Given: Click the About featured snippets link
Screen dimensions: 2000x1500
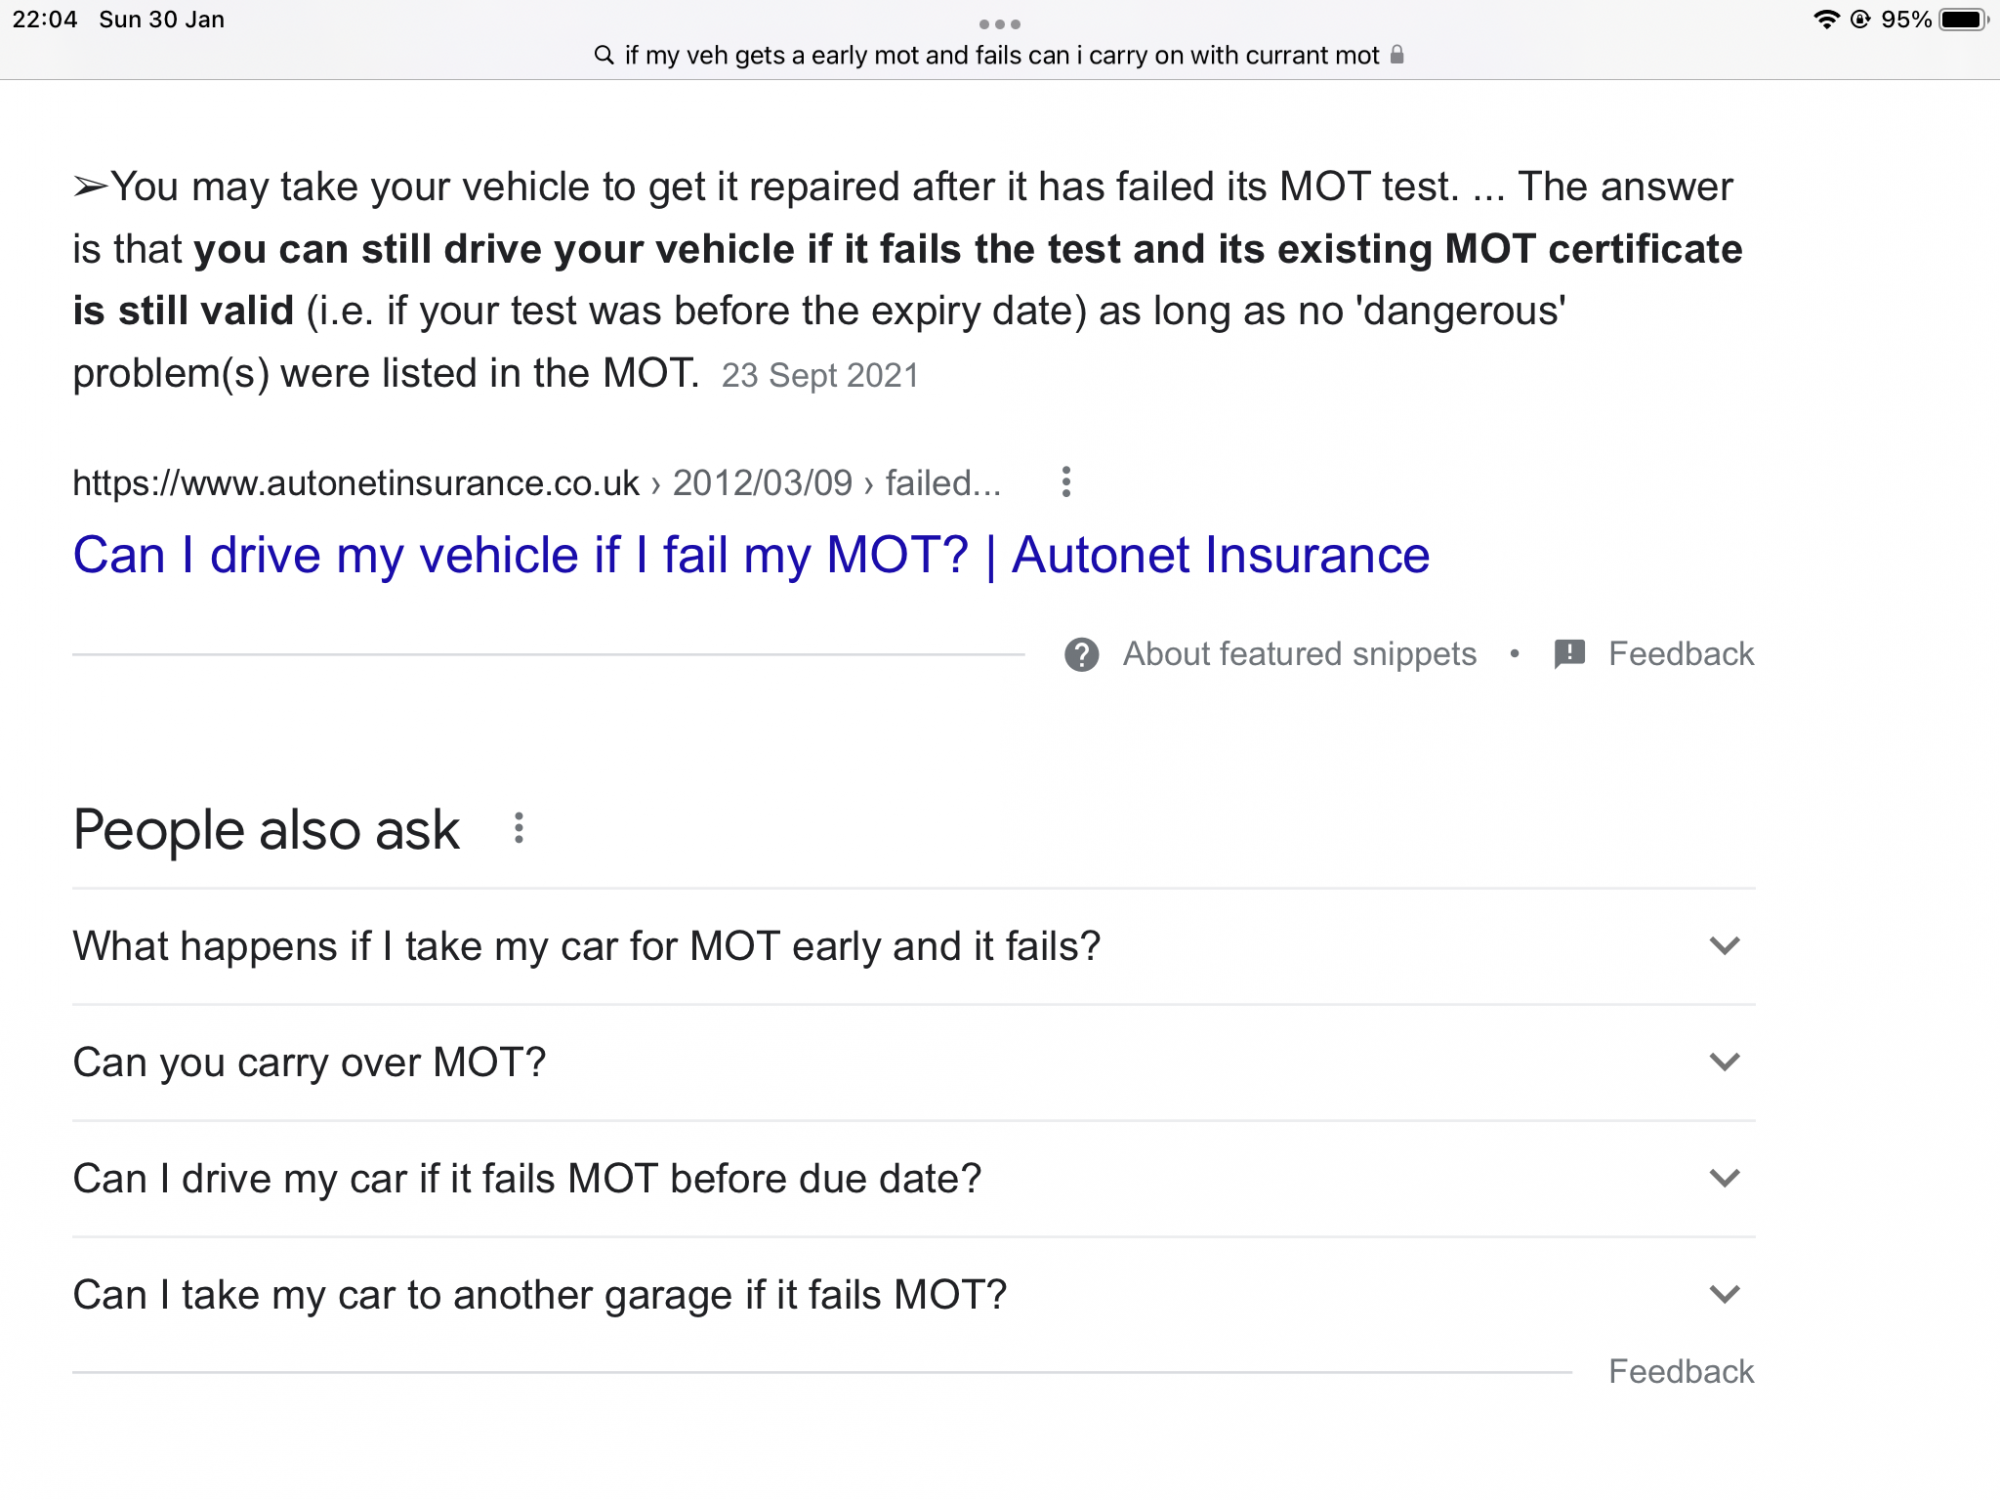Looking at the screenshot, I should (1299, 654).
